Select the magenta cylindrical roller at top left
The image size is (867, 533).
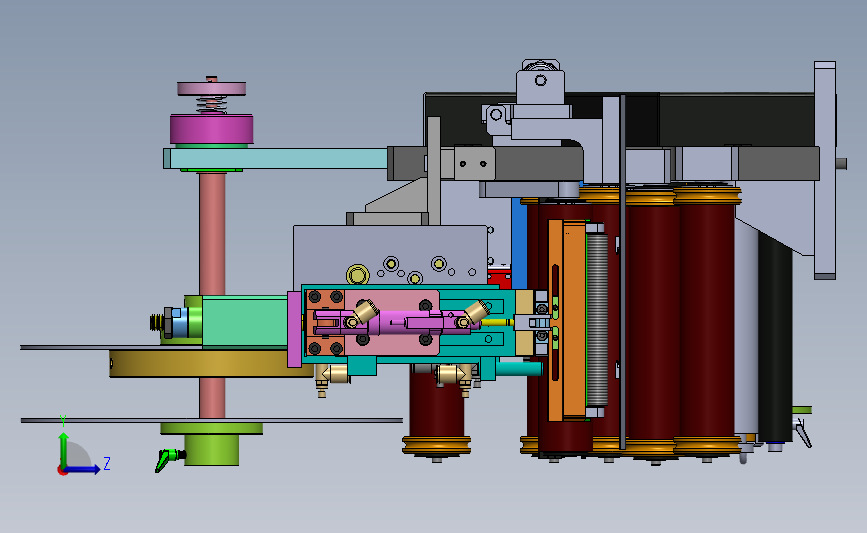[211, 129]
